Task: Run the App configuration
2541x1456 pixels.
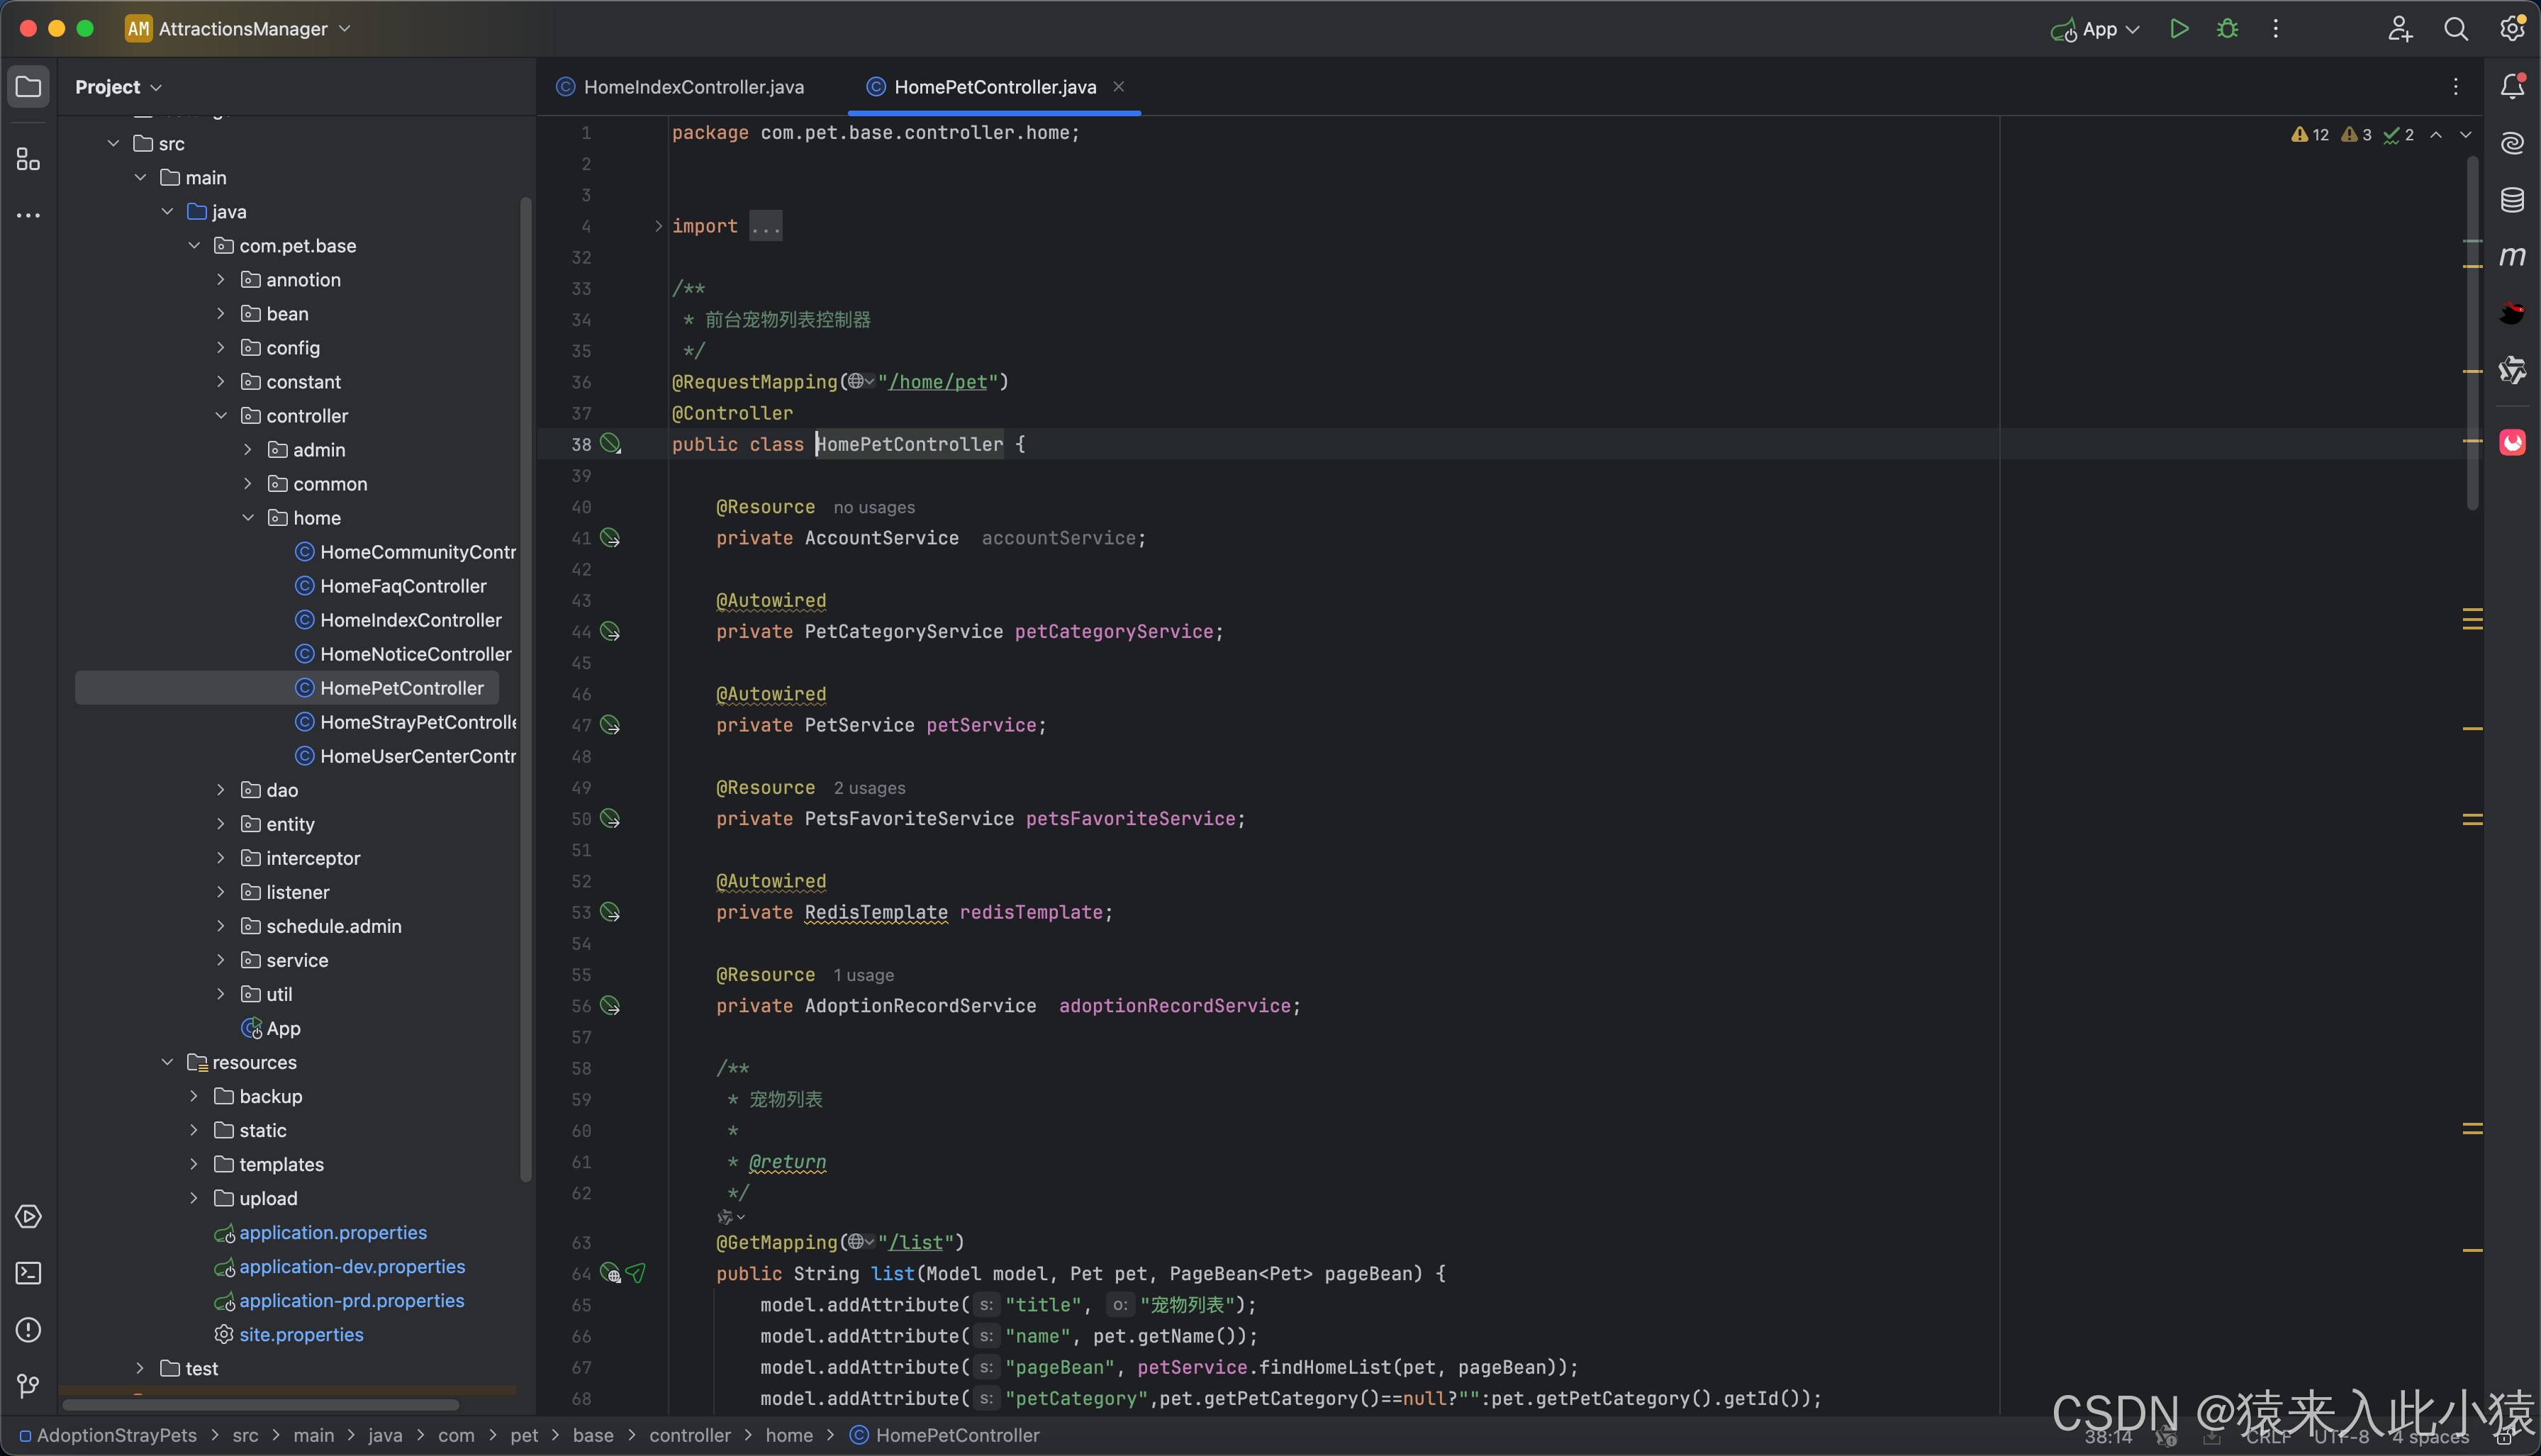Action: point(2179,29)
